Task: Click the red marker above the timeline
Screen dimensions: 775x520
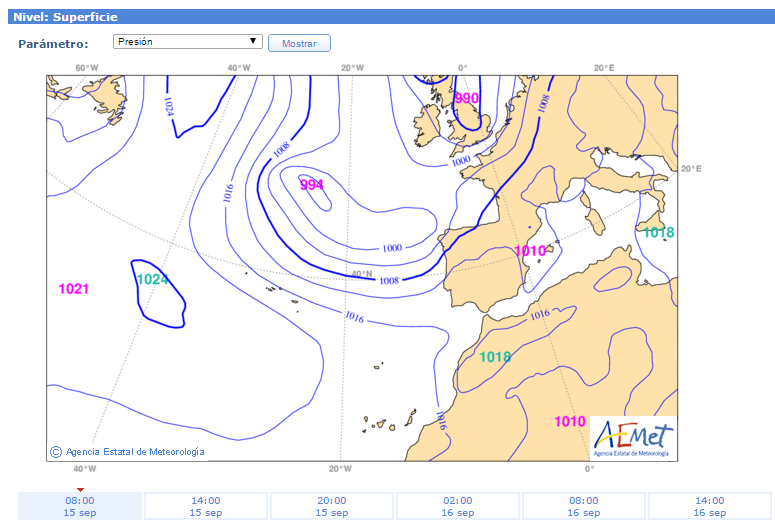Action: tap(80, 489)
